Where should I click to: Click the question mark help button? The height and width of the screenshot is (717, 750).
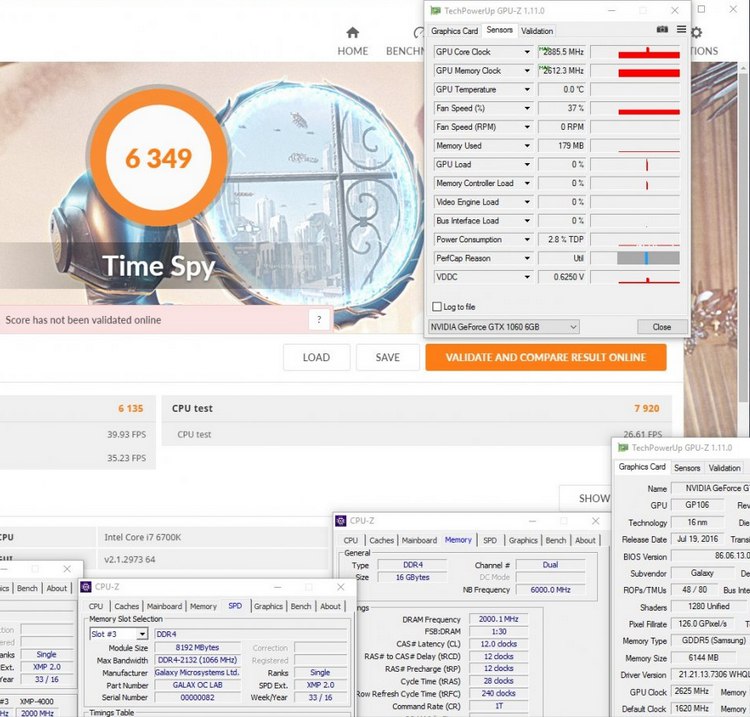point(319,320)
